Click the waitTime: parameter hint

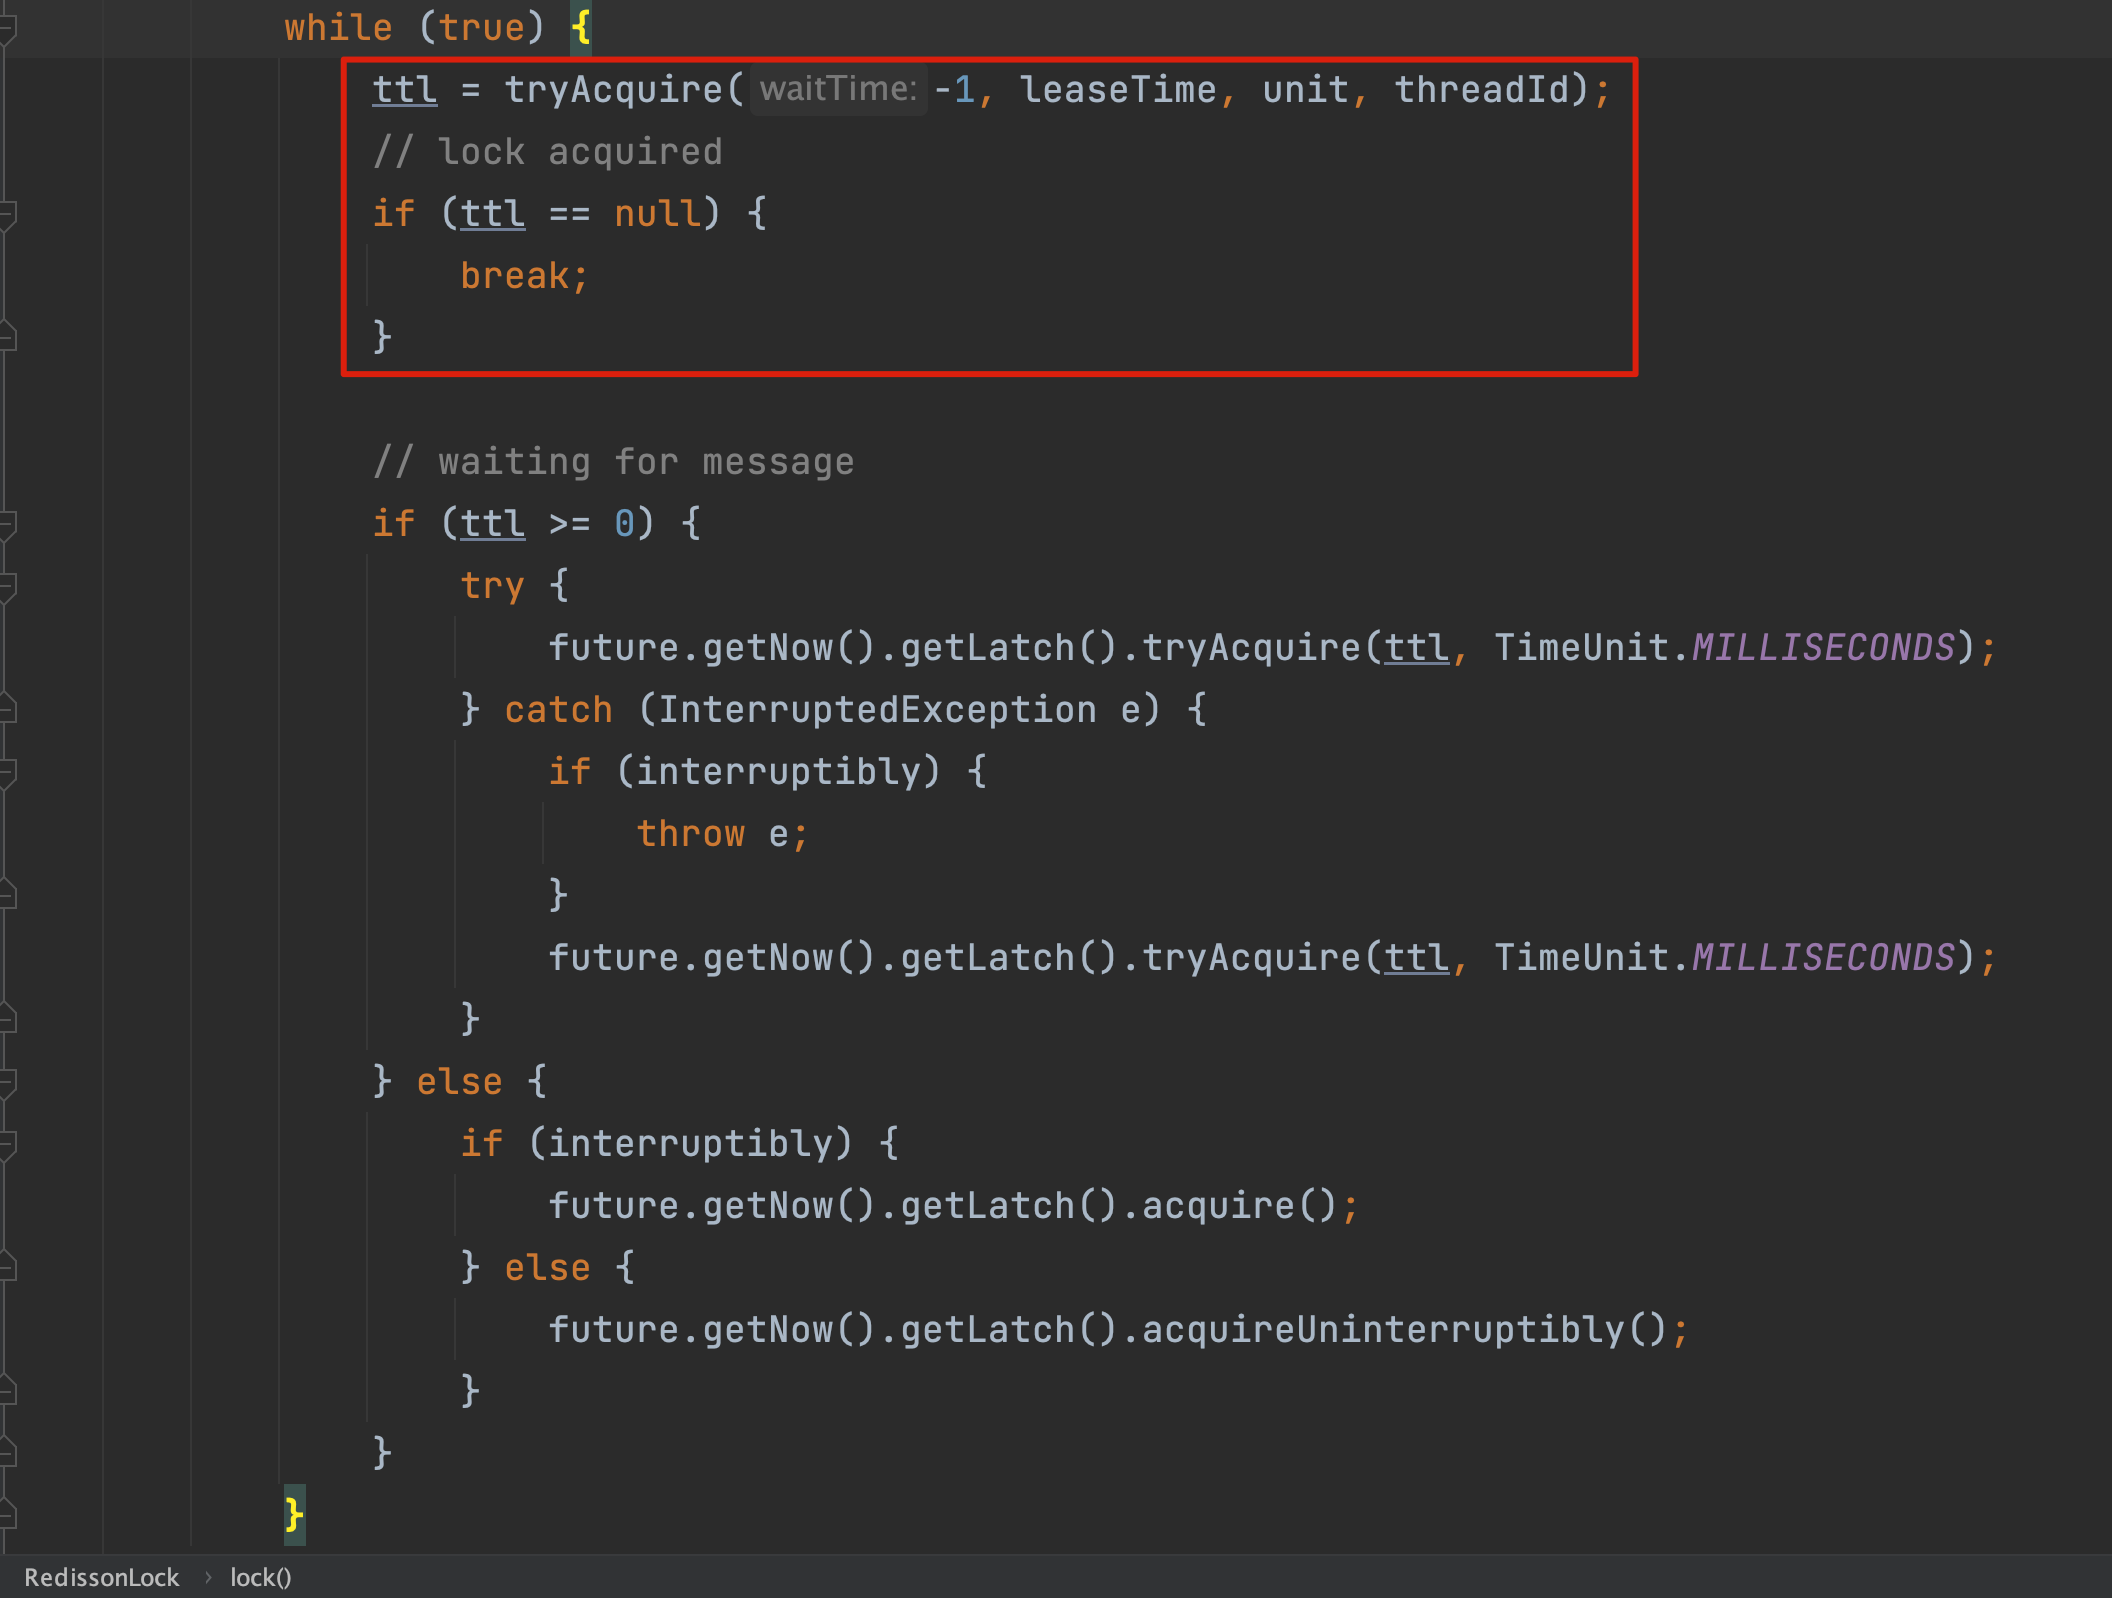[x=838, y=89]
